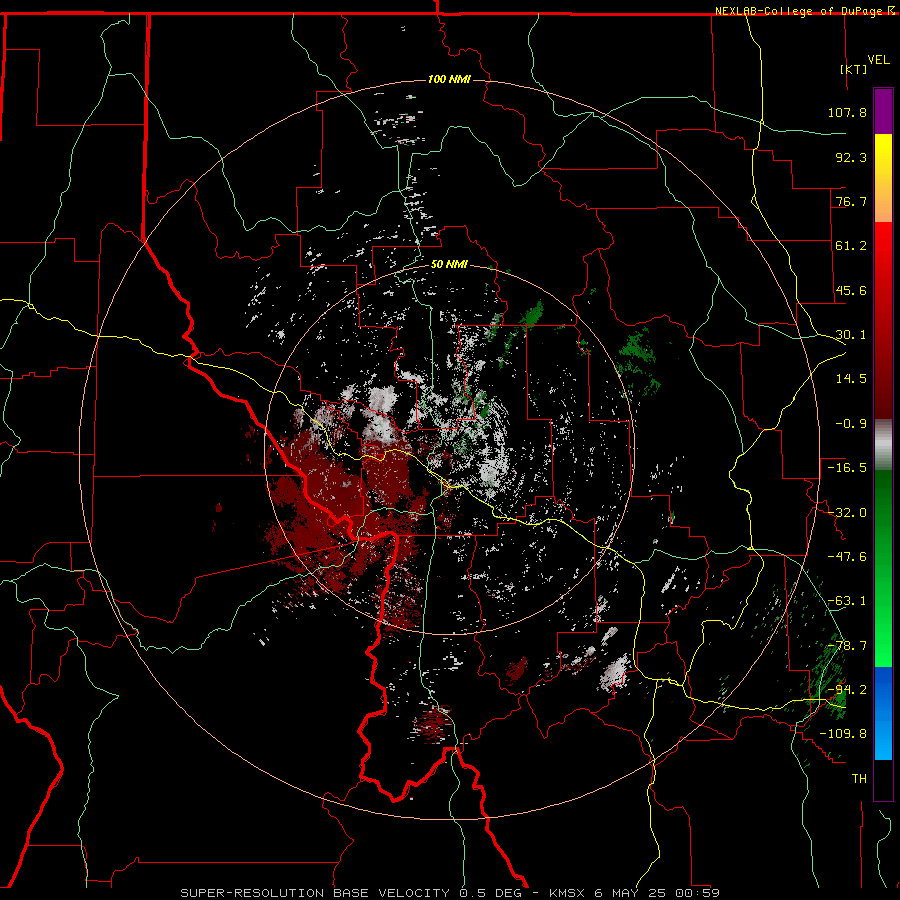Click the -63.1 velocity scale value
The height and width of the screenshot is (900, 900).
click(847, 601)
